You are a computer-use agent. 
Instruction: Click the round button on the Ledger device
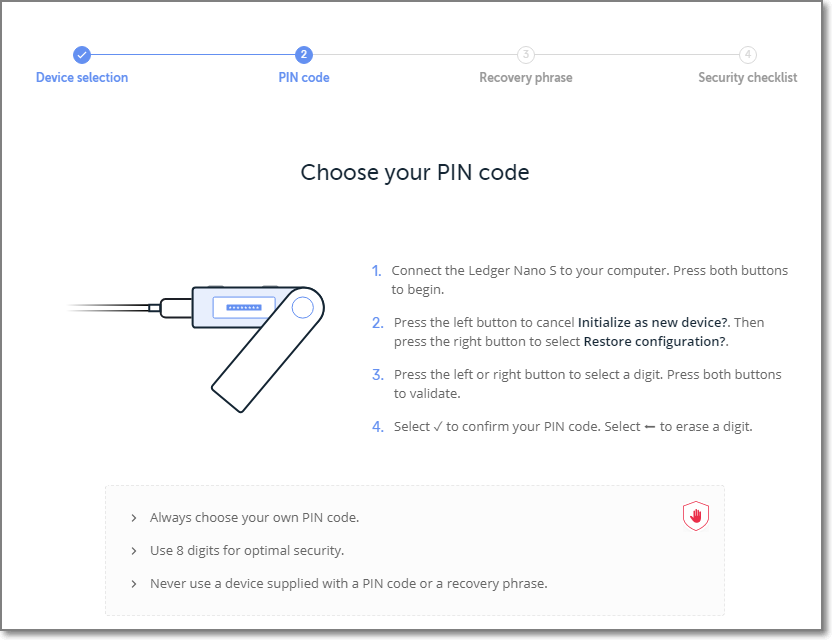point(302,308)
